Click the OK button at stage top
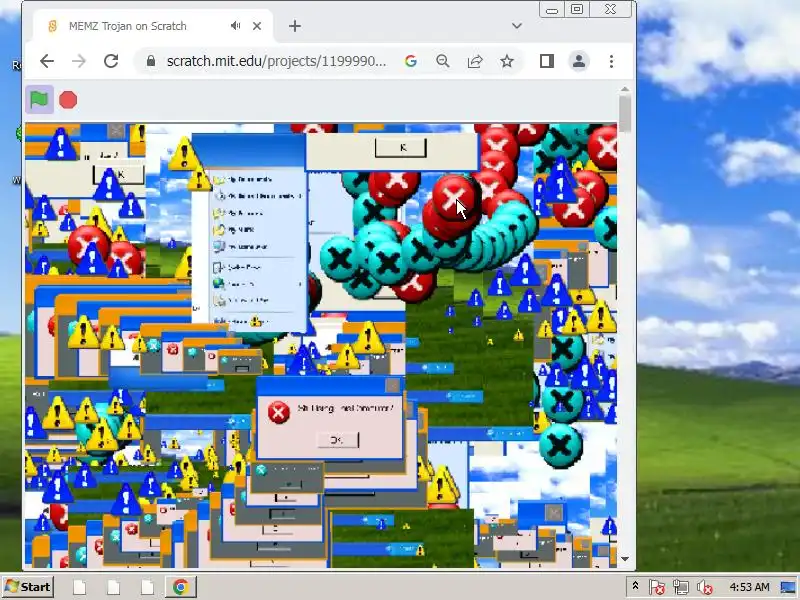 tap(401, 148)
